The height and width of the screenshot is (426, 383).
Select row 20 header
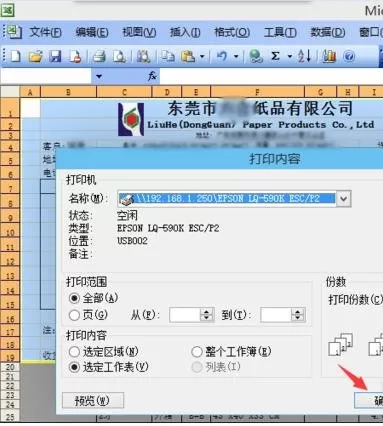(x=10, y=367)
